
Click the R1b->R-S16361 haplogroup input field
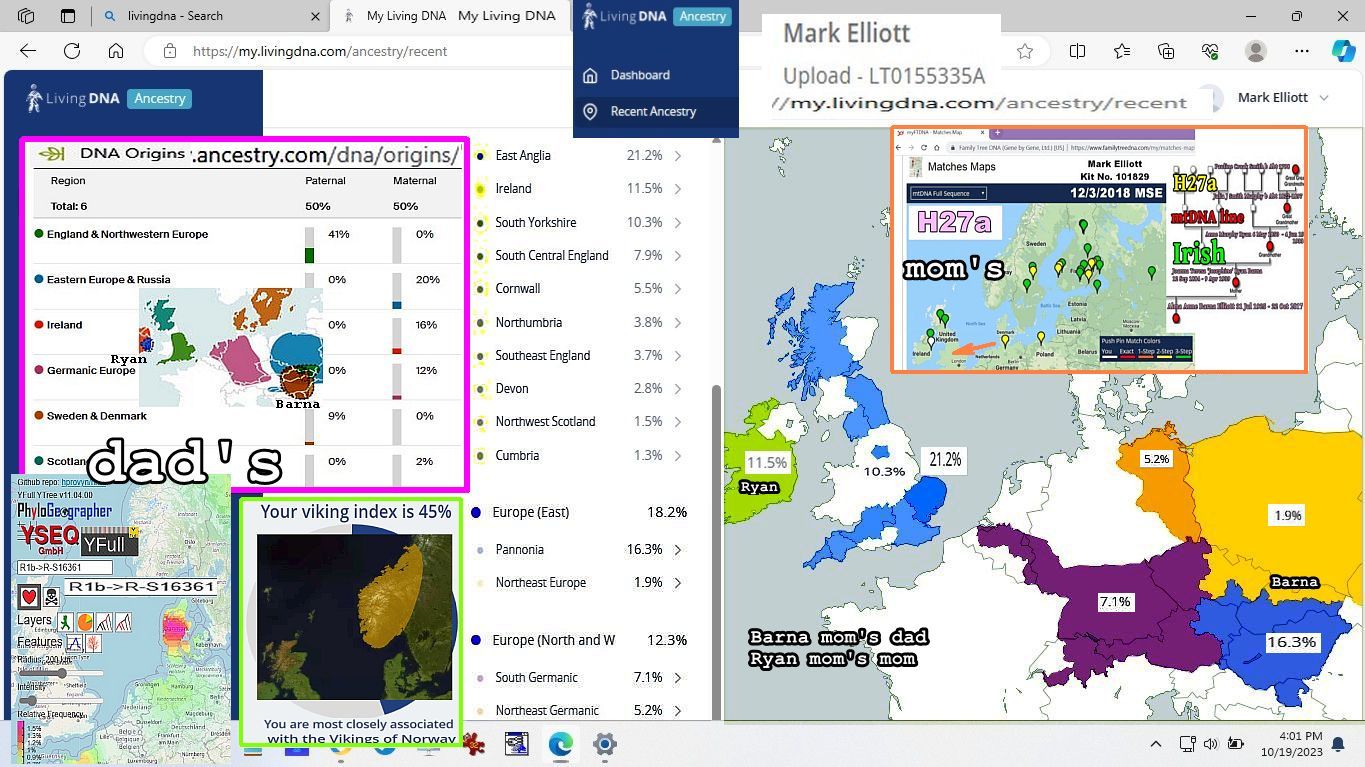[64, 567]
